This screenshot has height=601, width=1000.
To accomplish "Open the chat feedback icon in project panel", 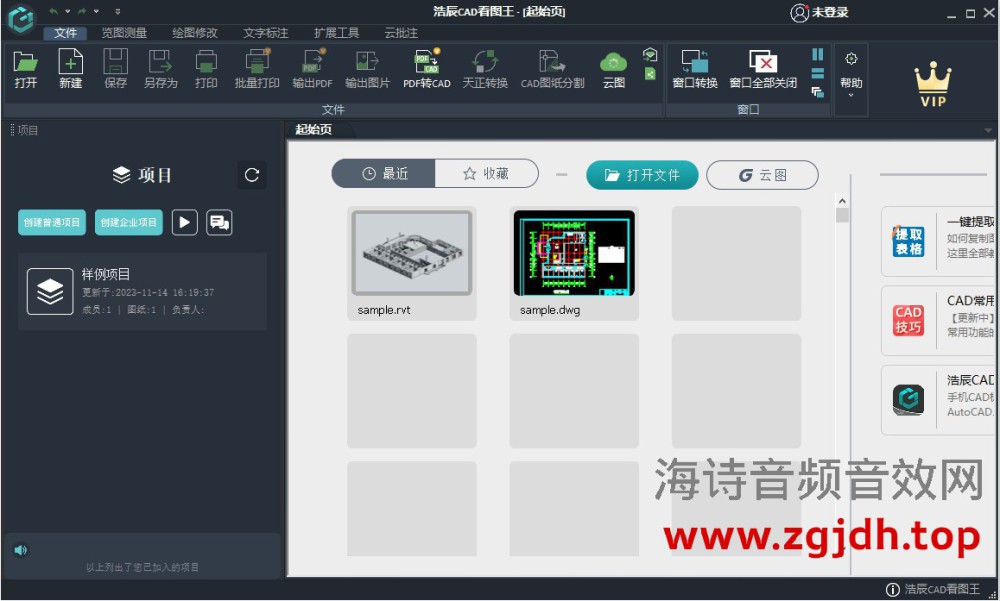I will click(219, 222).
